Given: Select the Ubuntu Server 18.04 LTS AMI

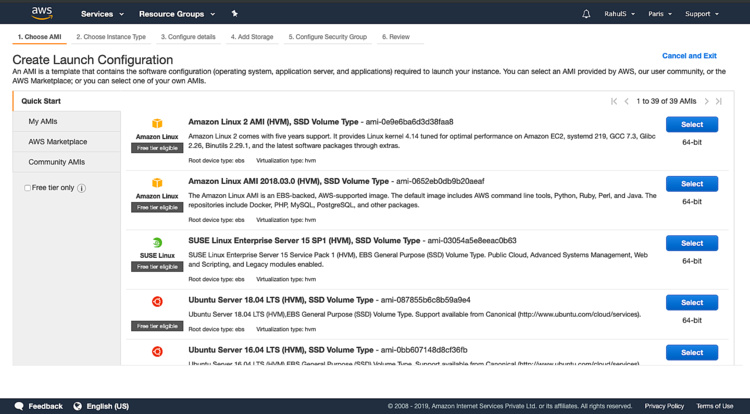Looking at the screenshot, I should [x=691, y=302].
